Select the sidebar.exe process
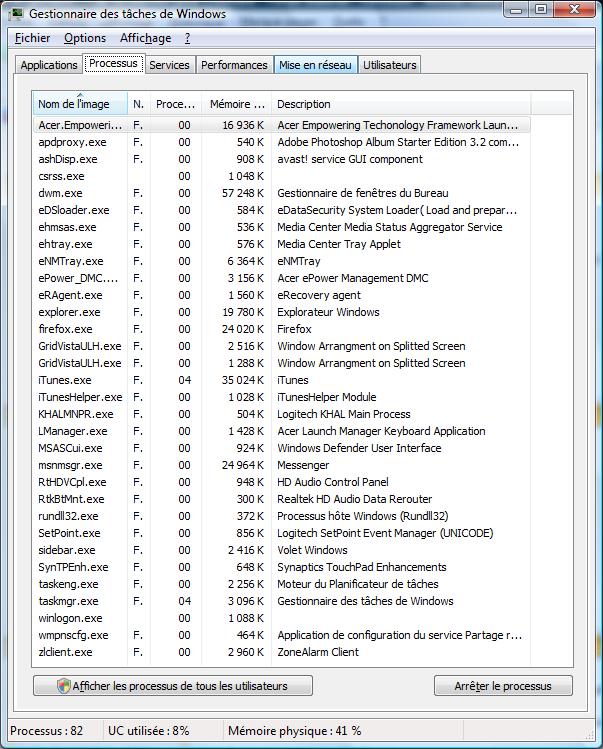 tap(282, 550)
